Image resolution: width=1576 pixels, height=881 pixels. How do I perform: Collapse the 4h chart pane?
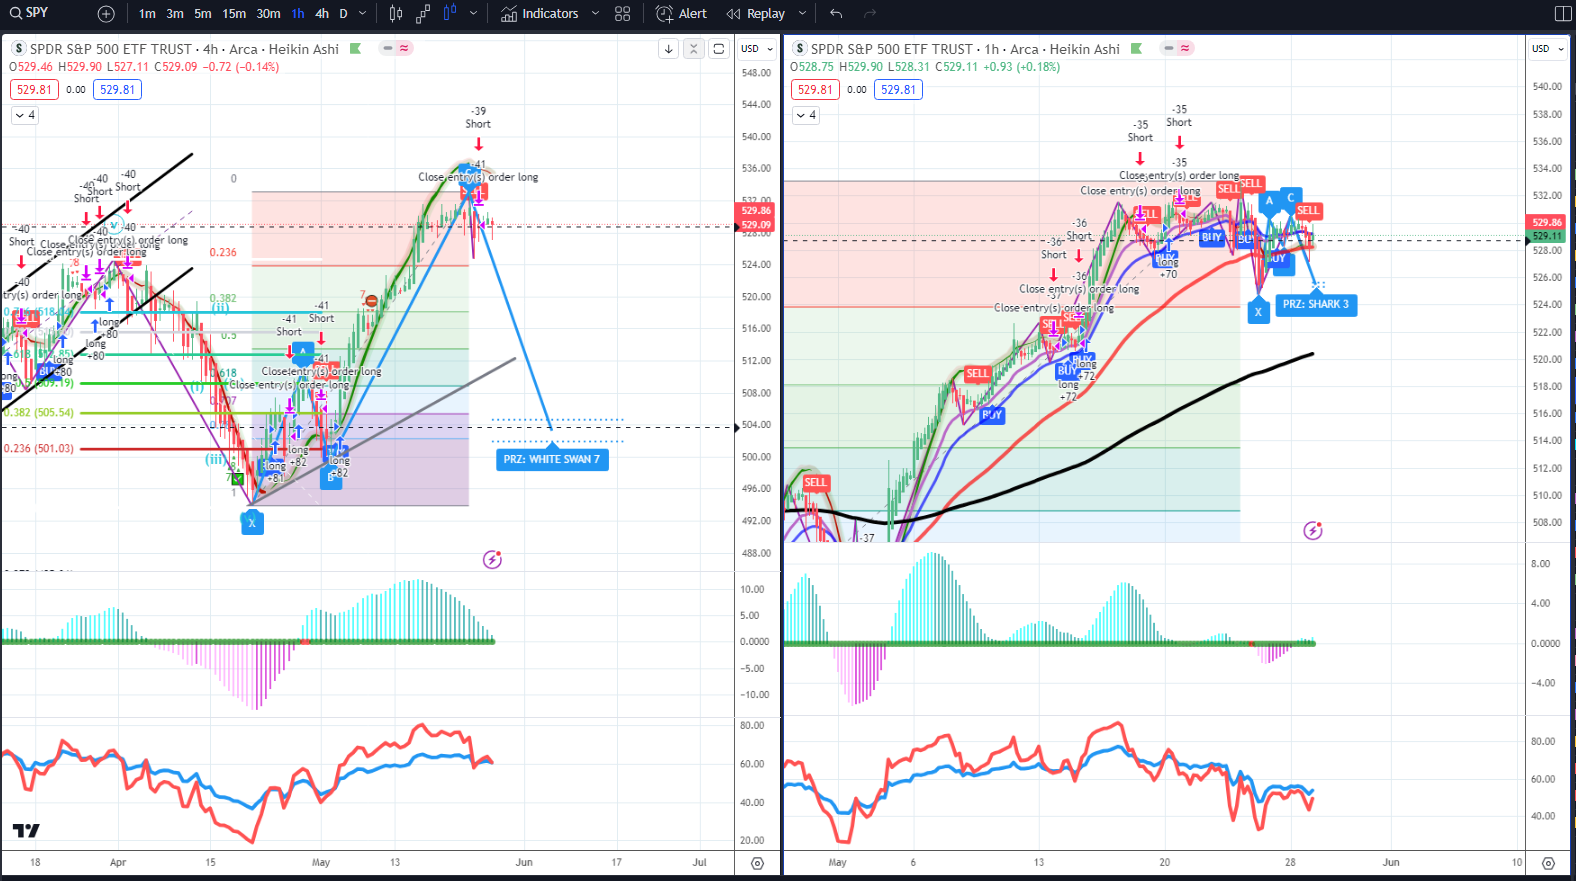(693, 48)
